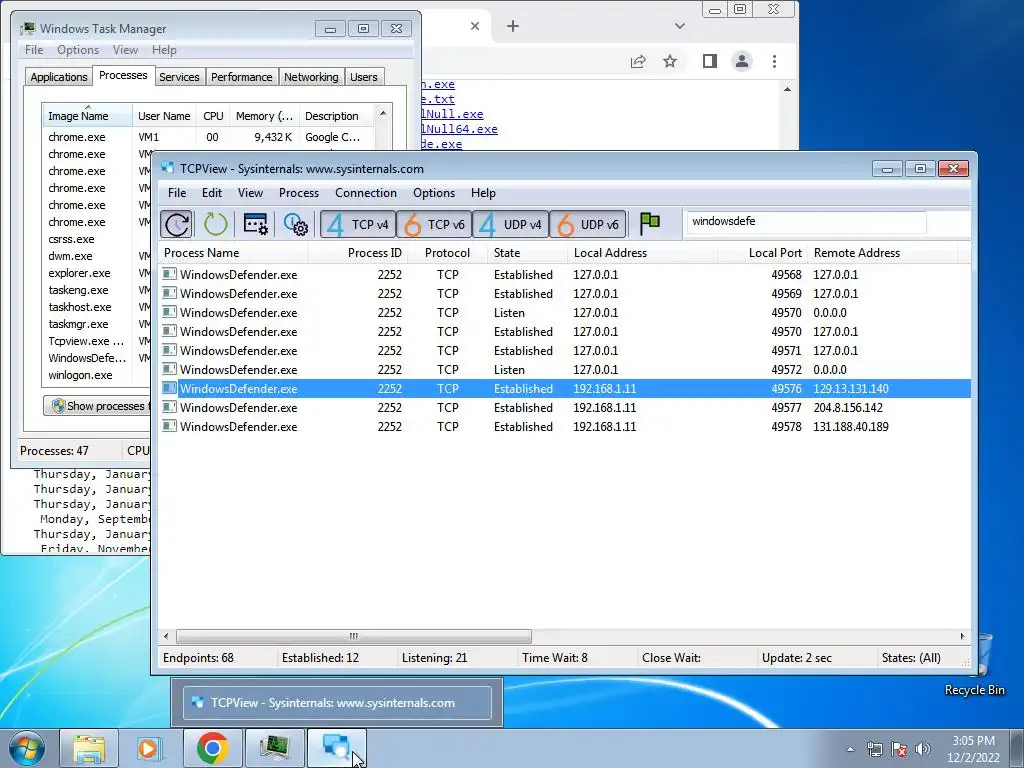Open Task Manager Options menu
1024x768 pixels.
(78, 50)
